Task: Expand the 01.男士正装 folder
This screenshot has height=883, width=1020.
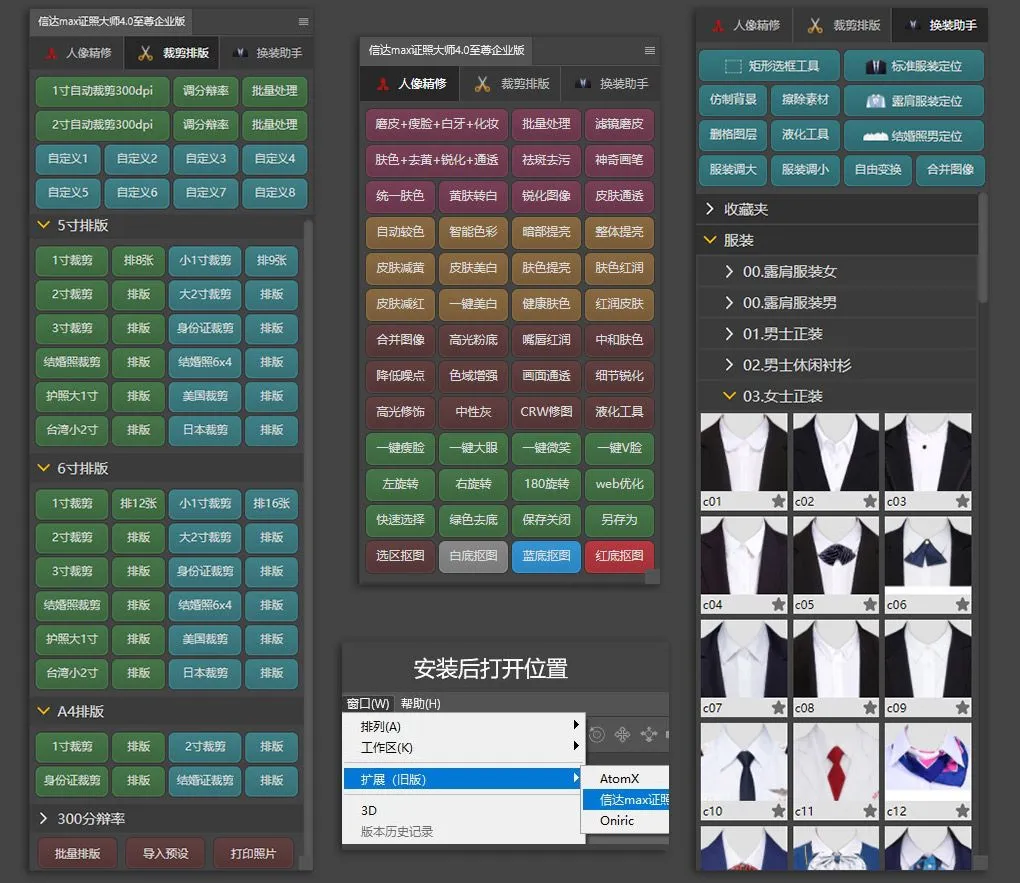Action: [x=729, y=333]
